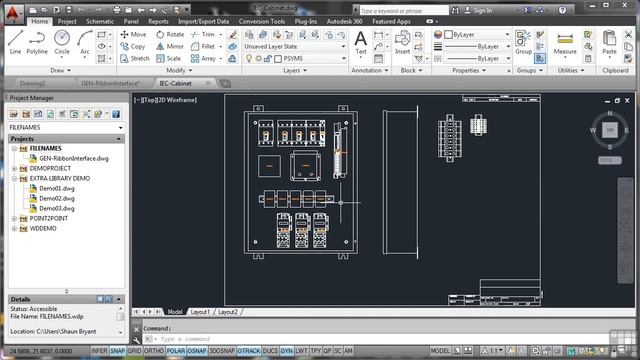Image resolution: width=640 pixels, height=360 pixels.
Task: Click the WCS label below ViewCube
Action: (x=609, y=160)
